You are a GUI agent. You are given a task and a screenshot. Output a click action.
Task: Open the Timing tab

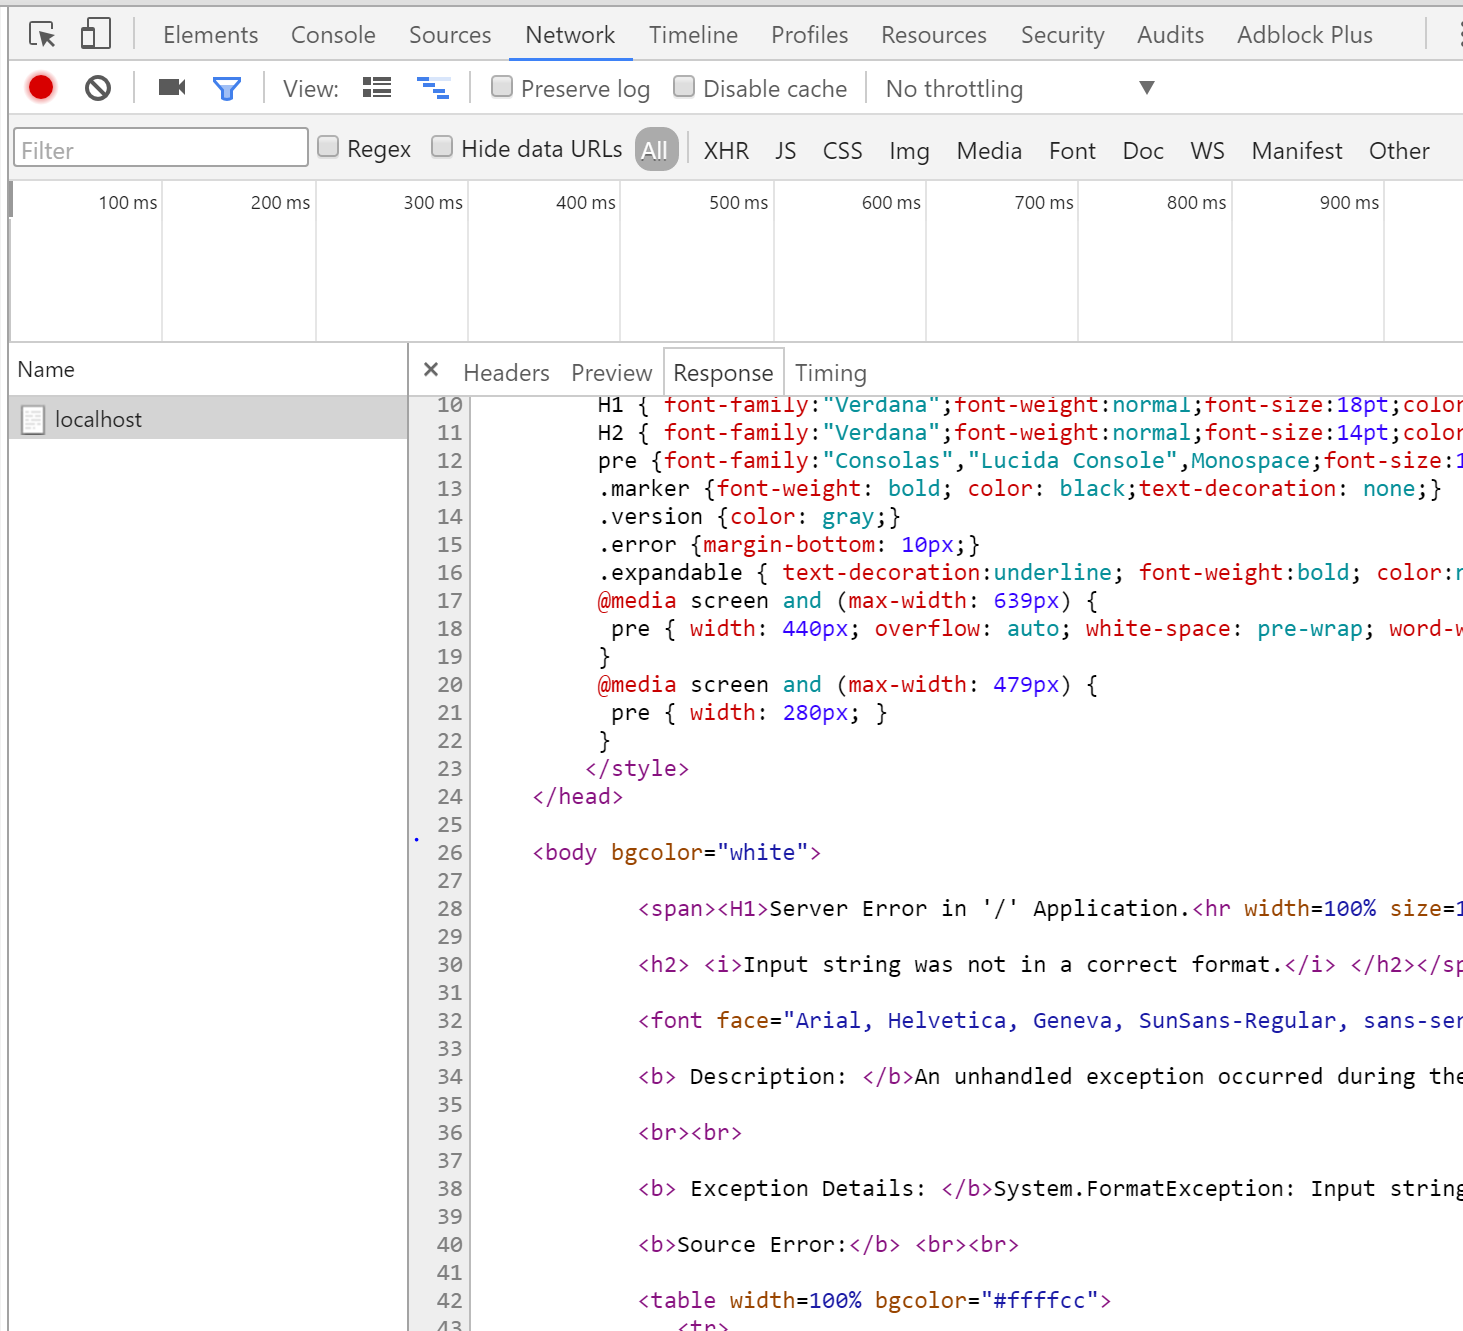click(x=830, y=373)
